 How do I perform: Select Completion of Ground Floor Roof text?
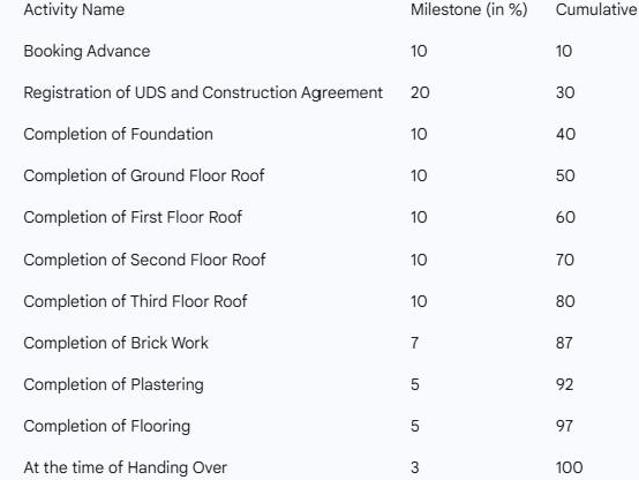[x=144, y=176]
